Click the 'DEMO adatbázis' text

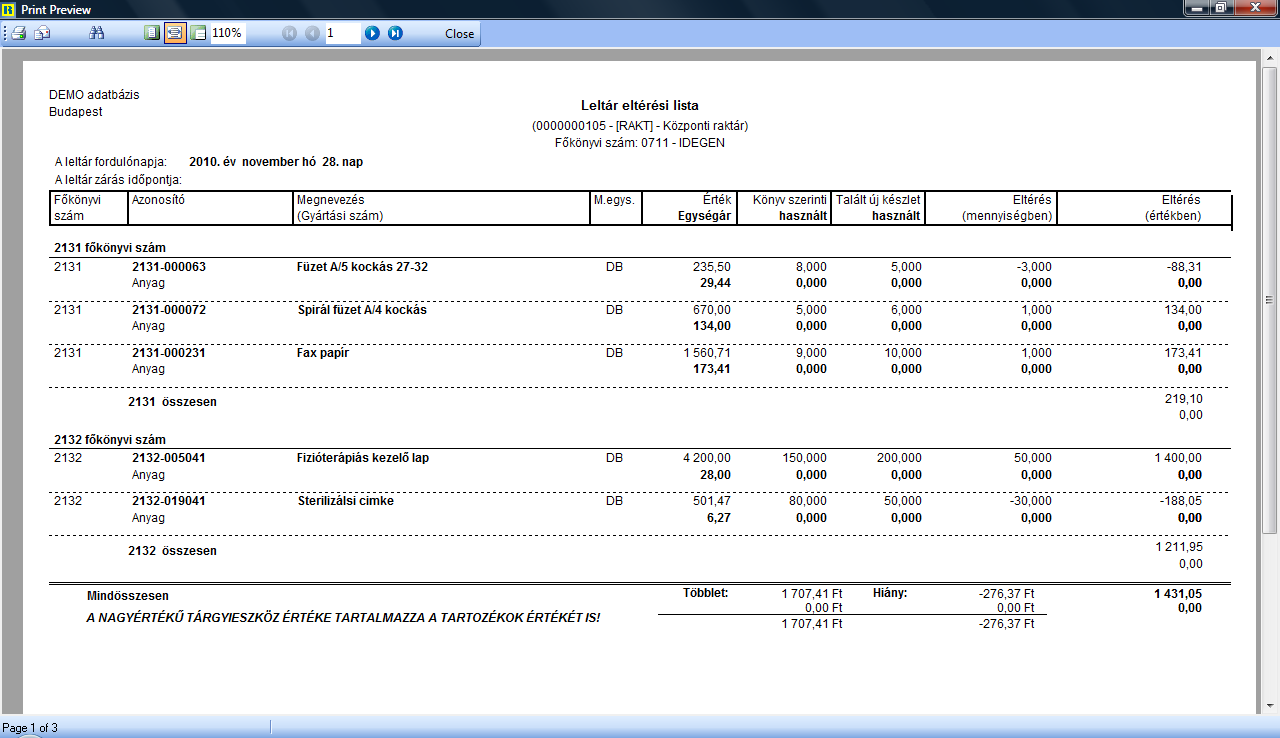[x=94, y=95]
